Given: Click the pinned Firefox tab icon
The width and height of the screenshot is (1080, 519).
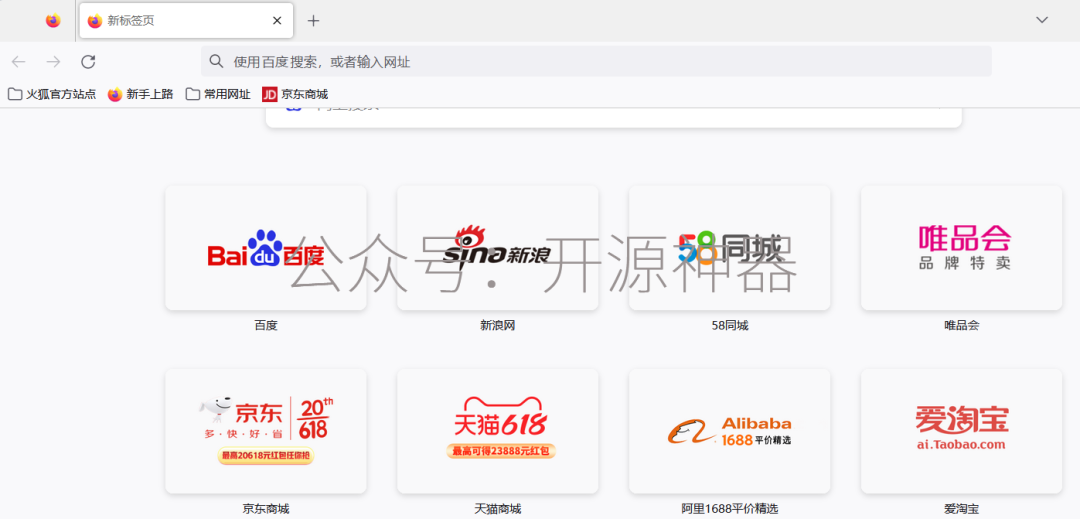Looking at the screenshot, I should [x=53, y=21].
